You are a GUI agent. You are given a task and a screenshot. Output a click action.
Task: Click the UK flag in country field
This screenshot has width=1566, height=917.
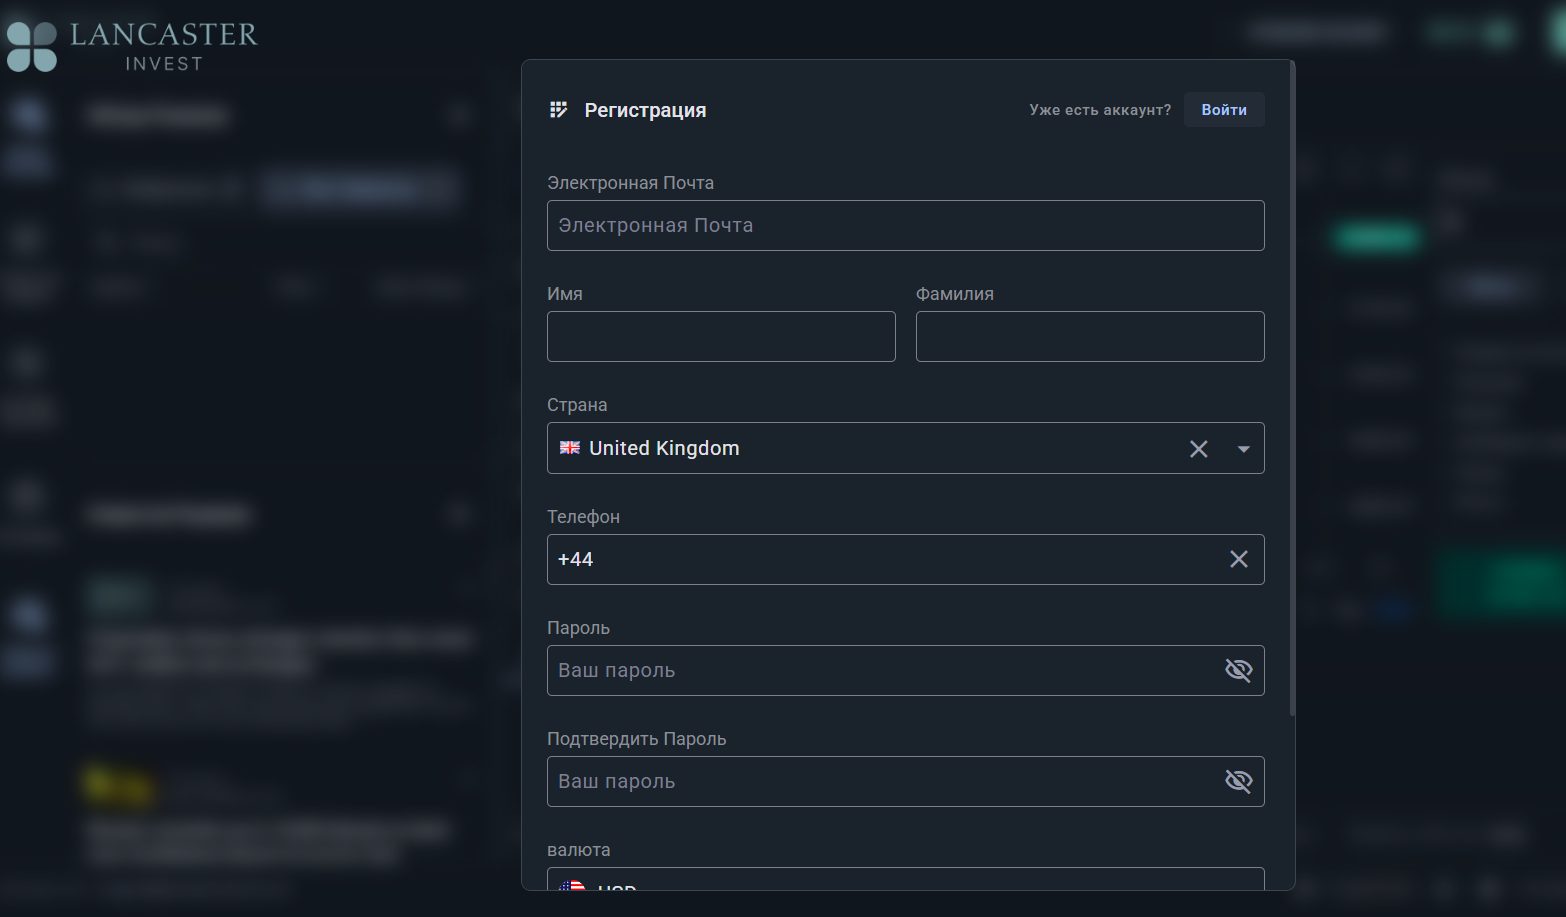click(x=570, y=448)
